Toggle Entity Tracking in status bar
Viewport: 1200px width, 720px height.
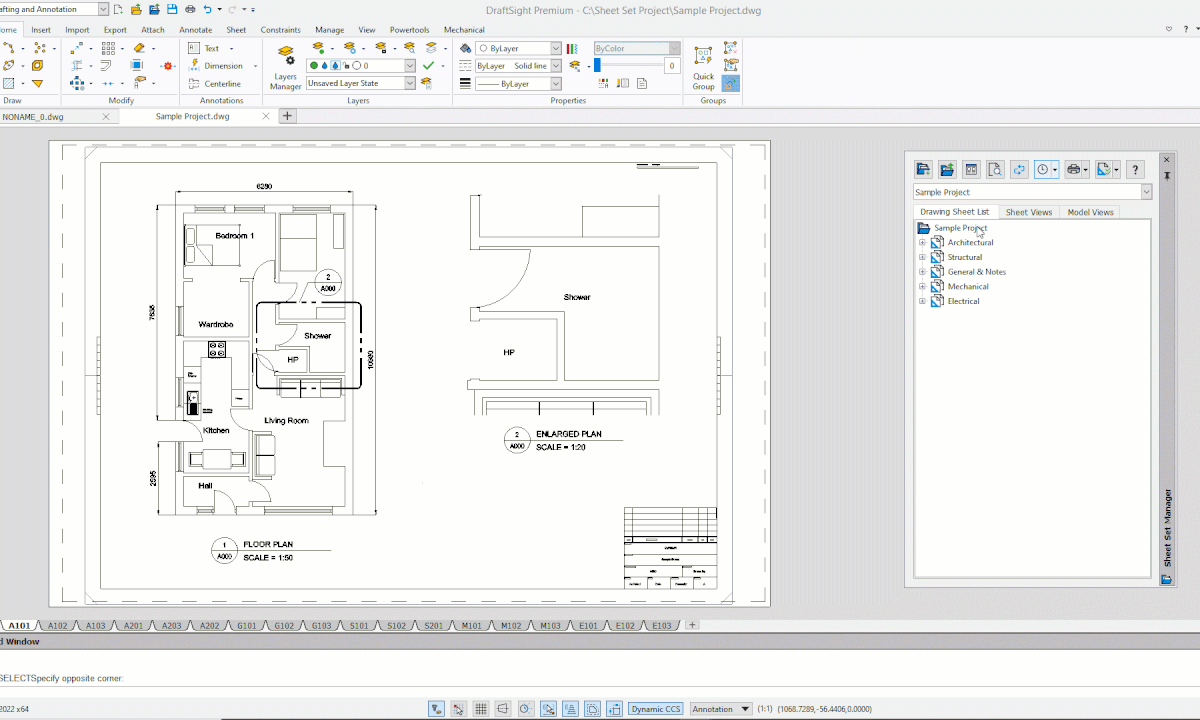tap(570, 709)
